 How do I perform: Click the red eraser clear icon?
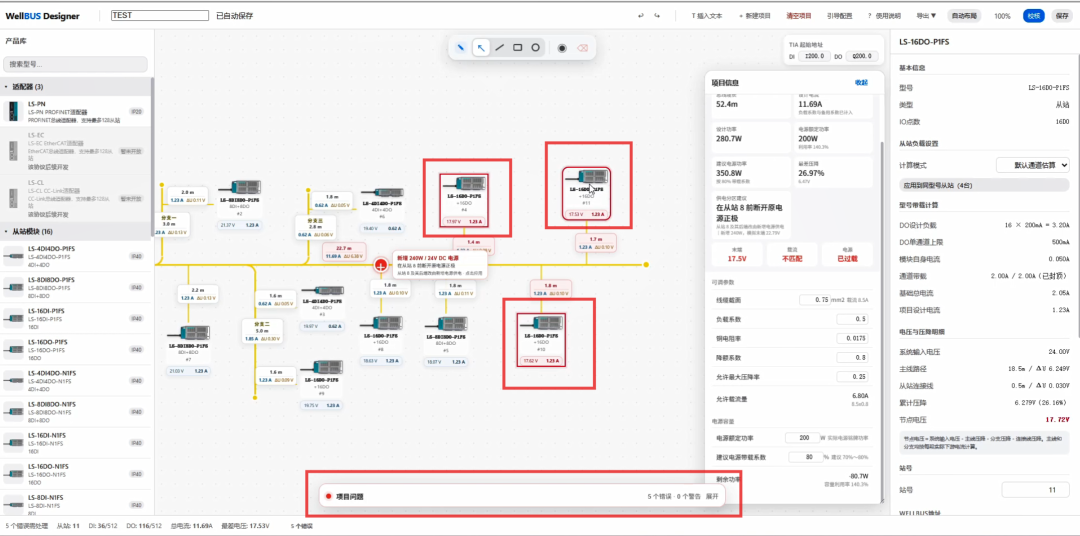pyautogui.click(x=582, y=48)
